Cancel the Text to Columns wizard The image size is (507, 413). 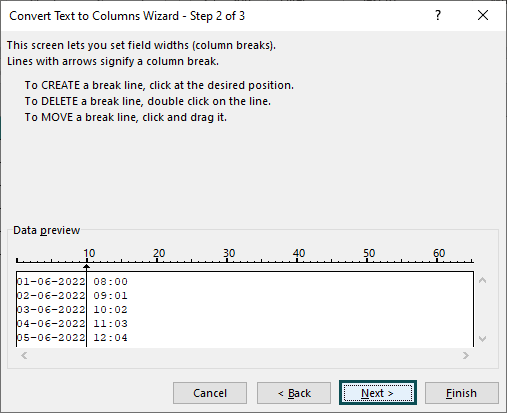click(x=210, y=393)
